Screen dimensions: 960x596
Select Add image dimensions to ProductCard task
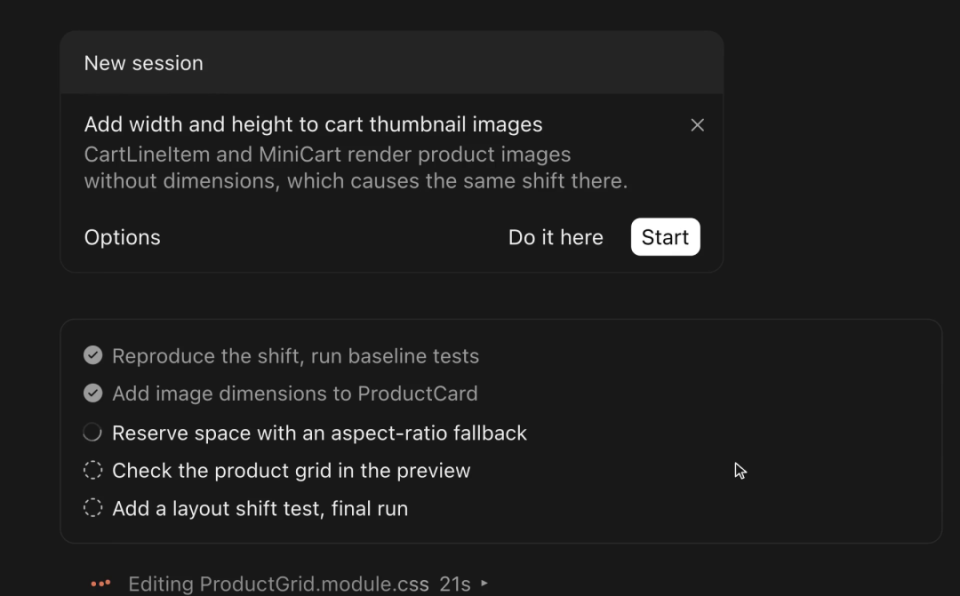(294, 393)
